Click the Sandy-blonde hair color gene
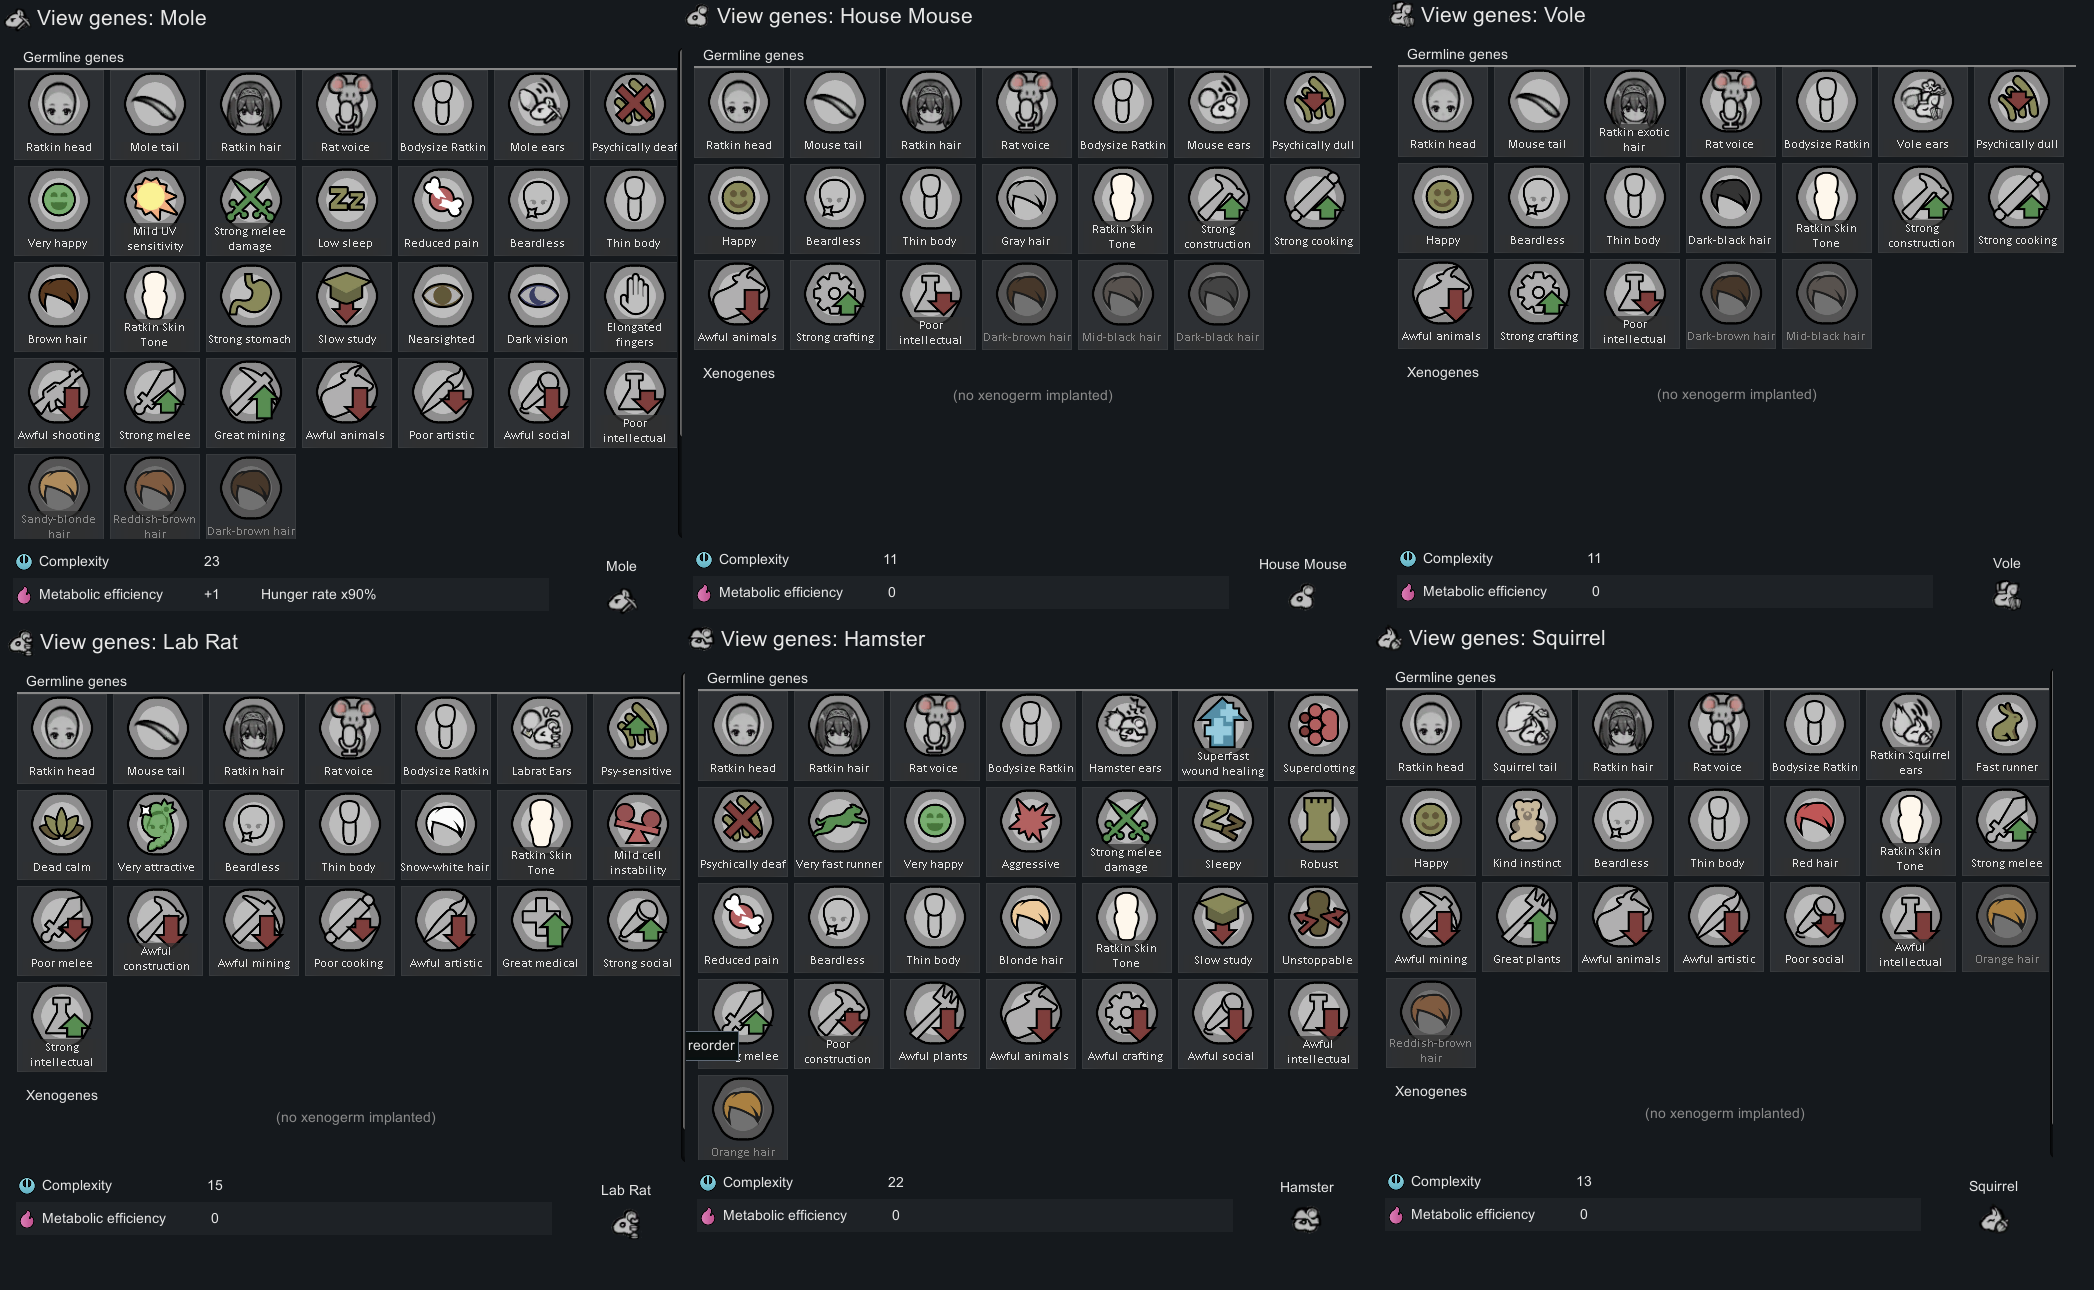Screen dimensions: 2094x1290 [x=59, y=489]
